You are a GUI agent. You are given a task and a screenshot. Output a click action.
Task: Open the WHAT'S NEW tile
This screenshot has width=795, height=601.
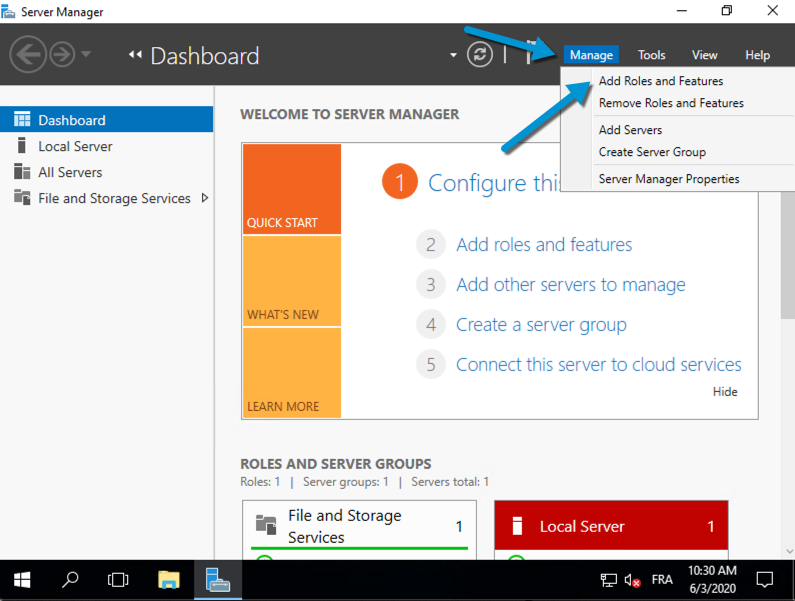click(x=292, y=281)
